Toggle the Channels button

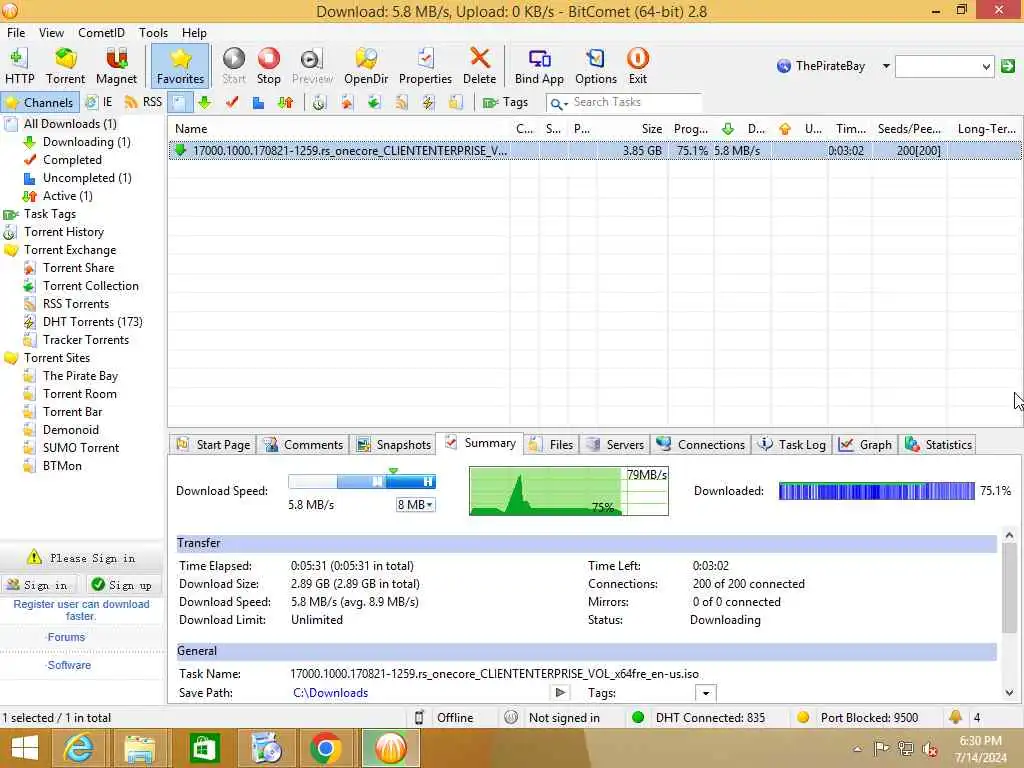(x=40, y=103)
